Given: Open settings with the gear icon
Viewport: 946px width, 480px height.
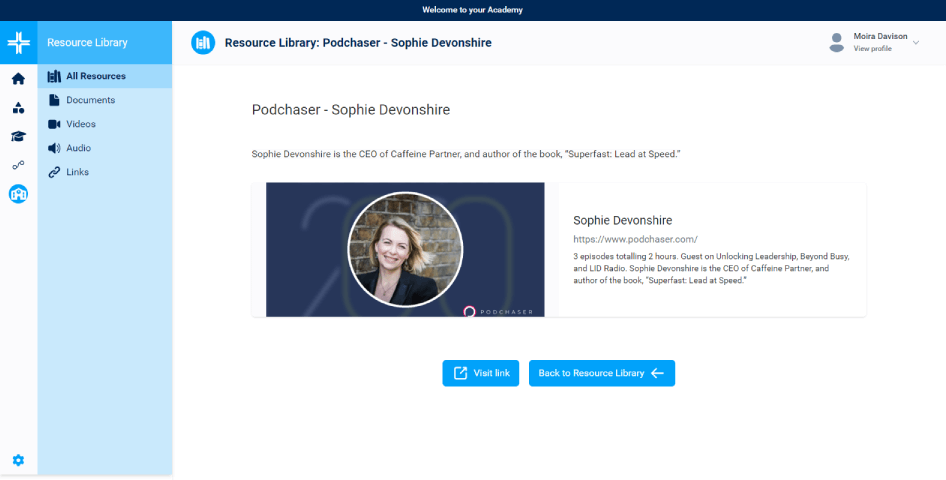Looking at the screenshot, I should pyautogui.click(x=18, y=460).
